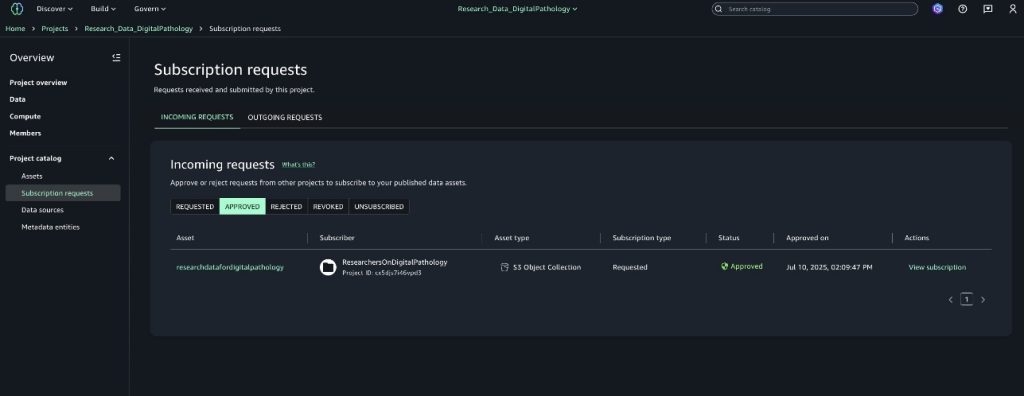1024x396 pixels.
Task: Open the Discover dropdown menu
Action: tap(54, 9)
